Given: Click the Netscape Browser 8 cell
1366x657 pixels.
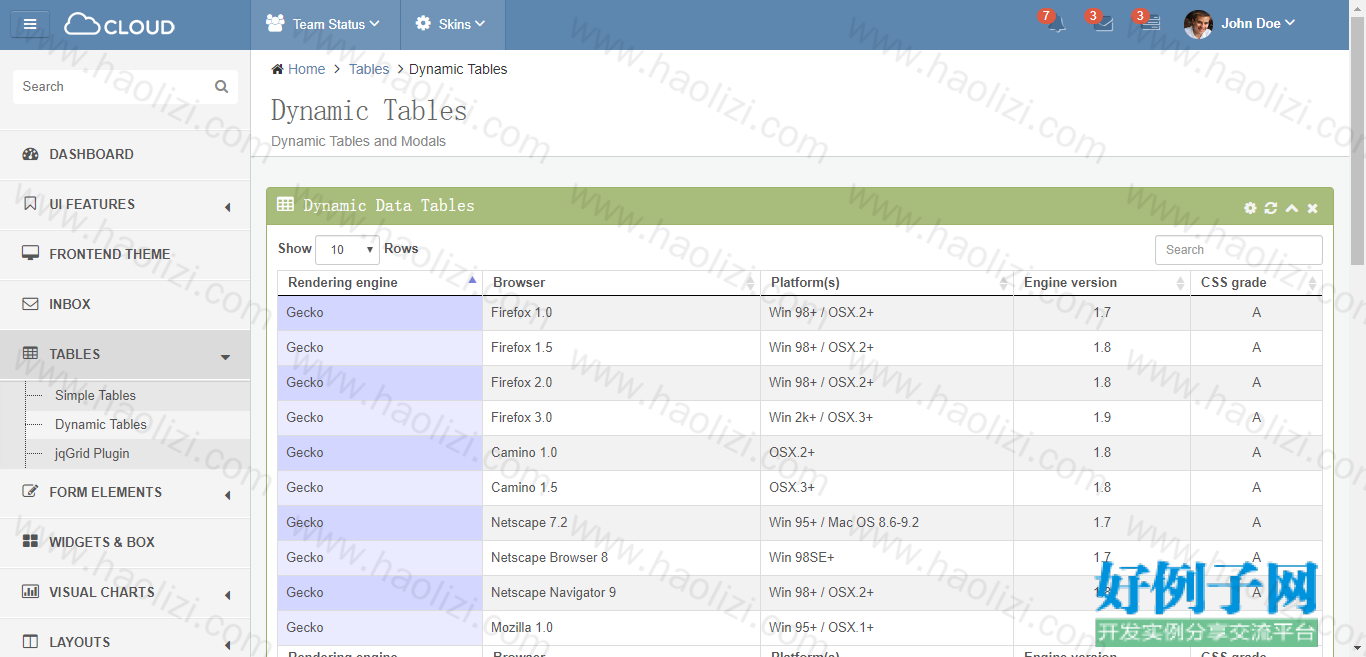Looking at the screenshot, I should pos(621,558).
